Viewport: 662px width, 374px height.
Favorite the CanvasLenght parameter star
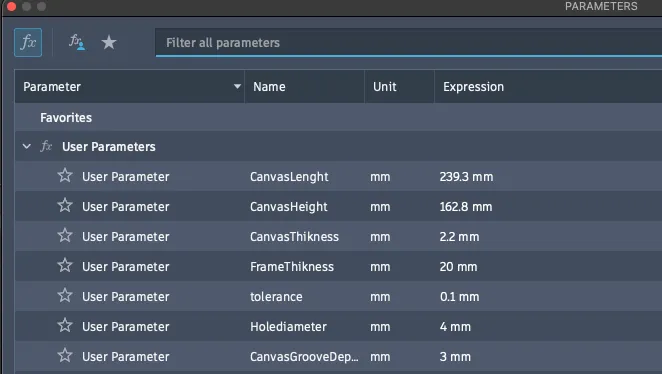click(x=65, y=175)
